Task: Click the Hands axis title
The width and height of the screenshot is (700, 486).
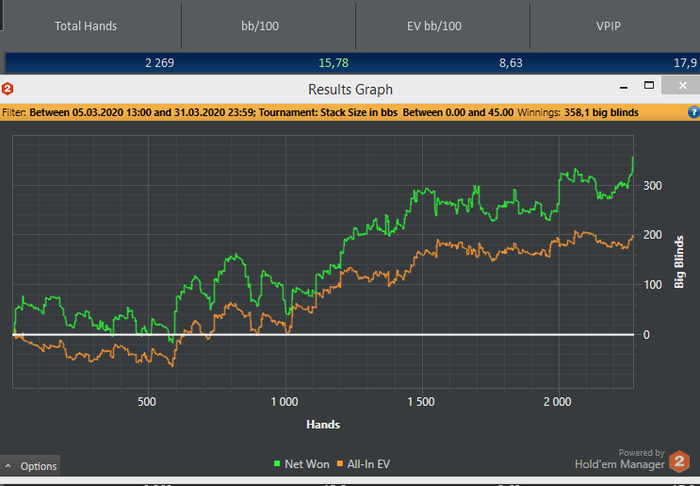Action: (x=323, y=424)
